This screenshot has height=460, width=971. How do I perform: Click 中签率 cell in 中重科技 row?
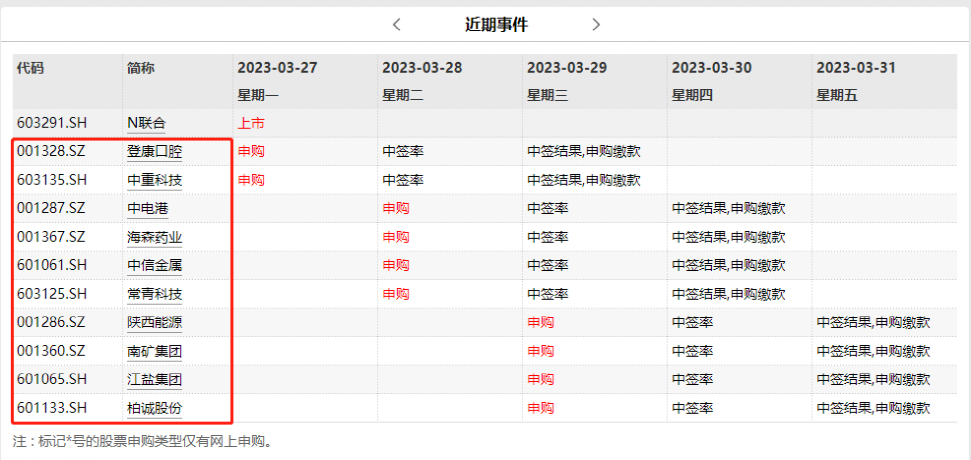(403, 180)
